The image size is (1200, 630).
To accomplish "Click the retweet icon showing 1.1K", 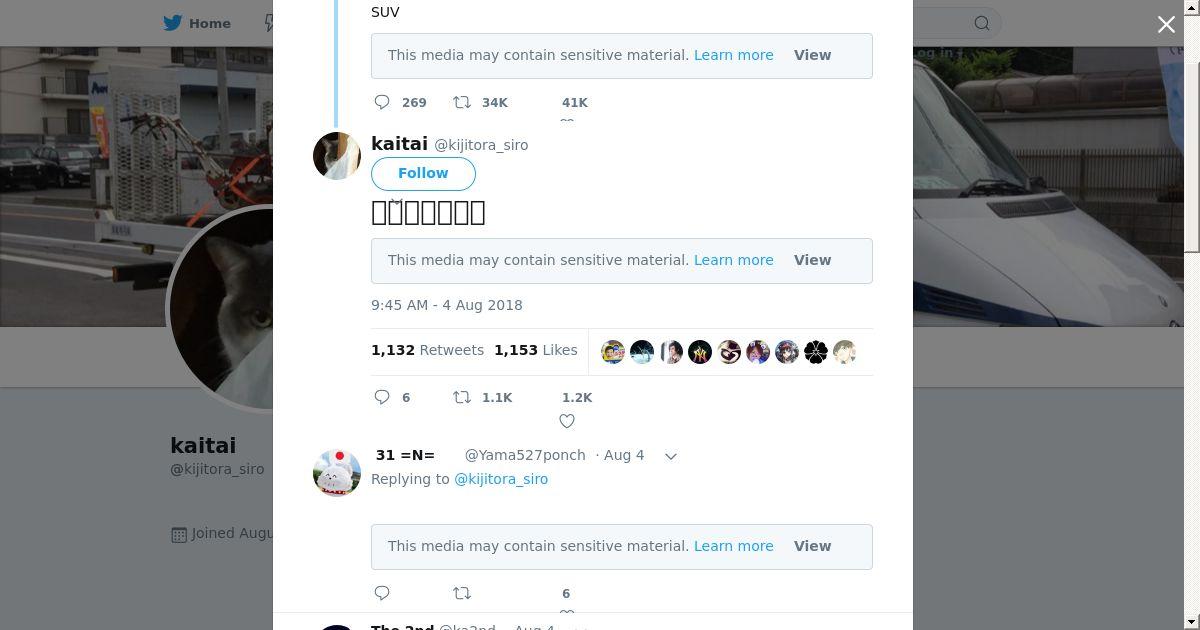I will tap(462, 397).
